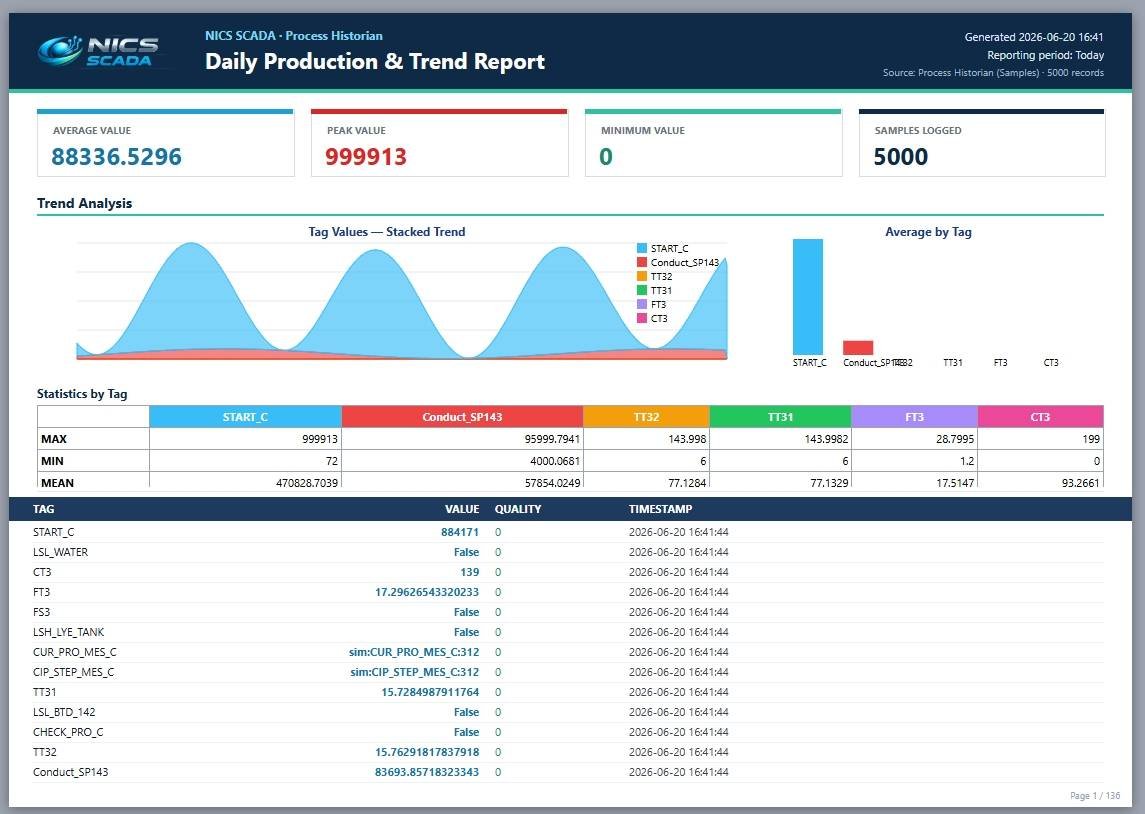Click the START_C legend color swatch
The image size is (1145, 814).
[642, 248]
